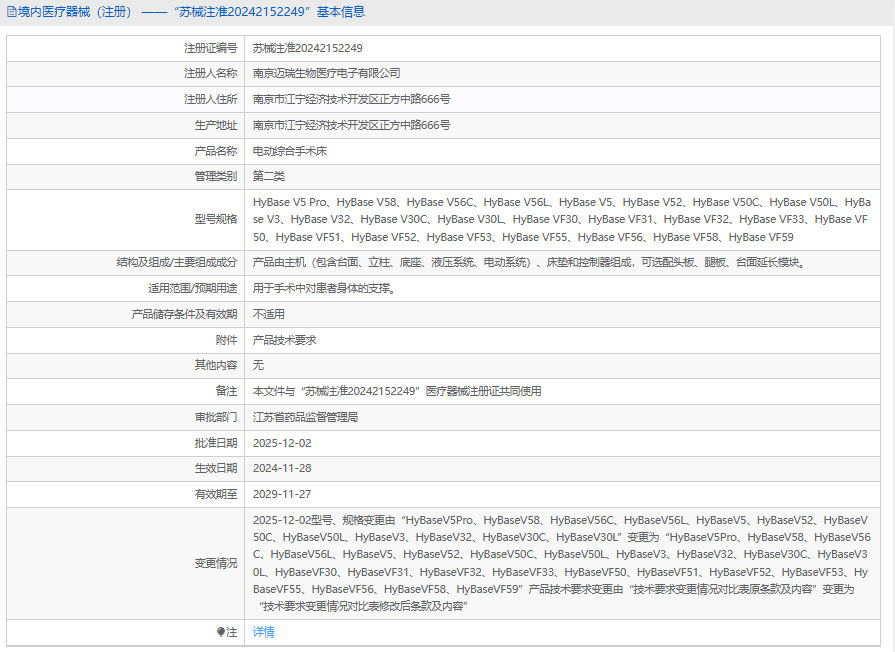This screenshot has width=895, height=652.
Task: Click the 有效期至 row label
Action: [x=216, y=494]
